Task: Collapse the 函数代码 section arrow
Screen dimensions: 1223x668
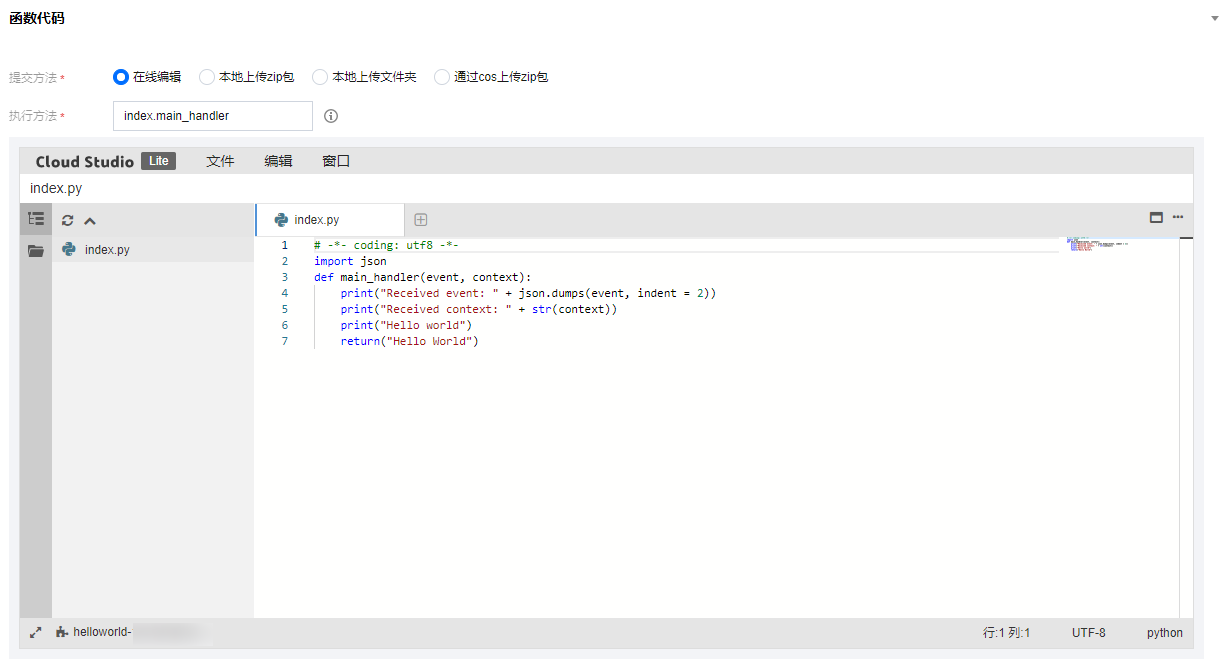Action: tap(1213, 19)
